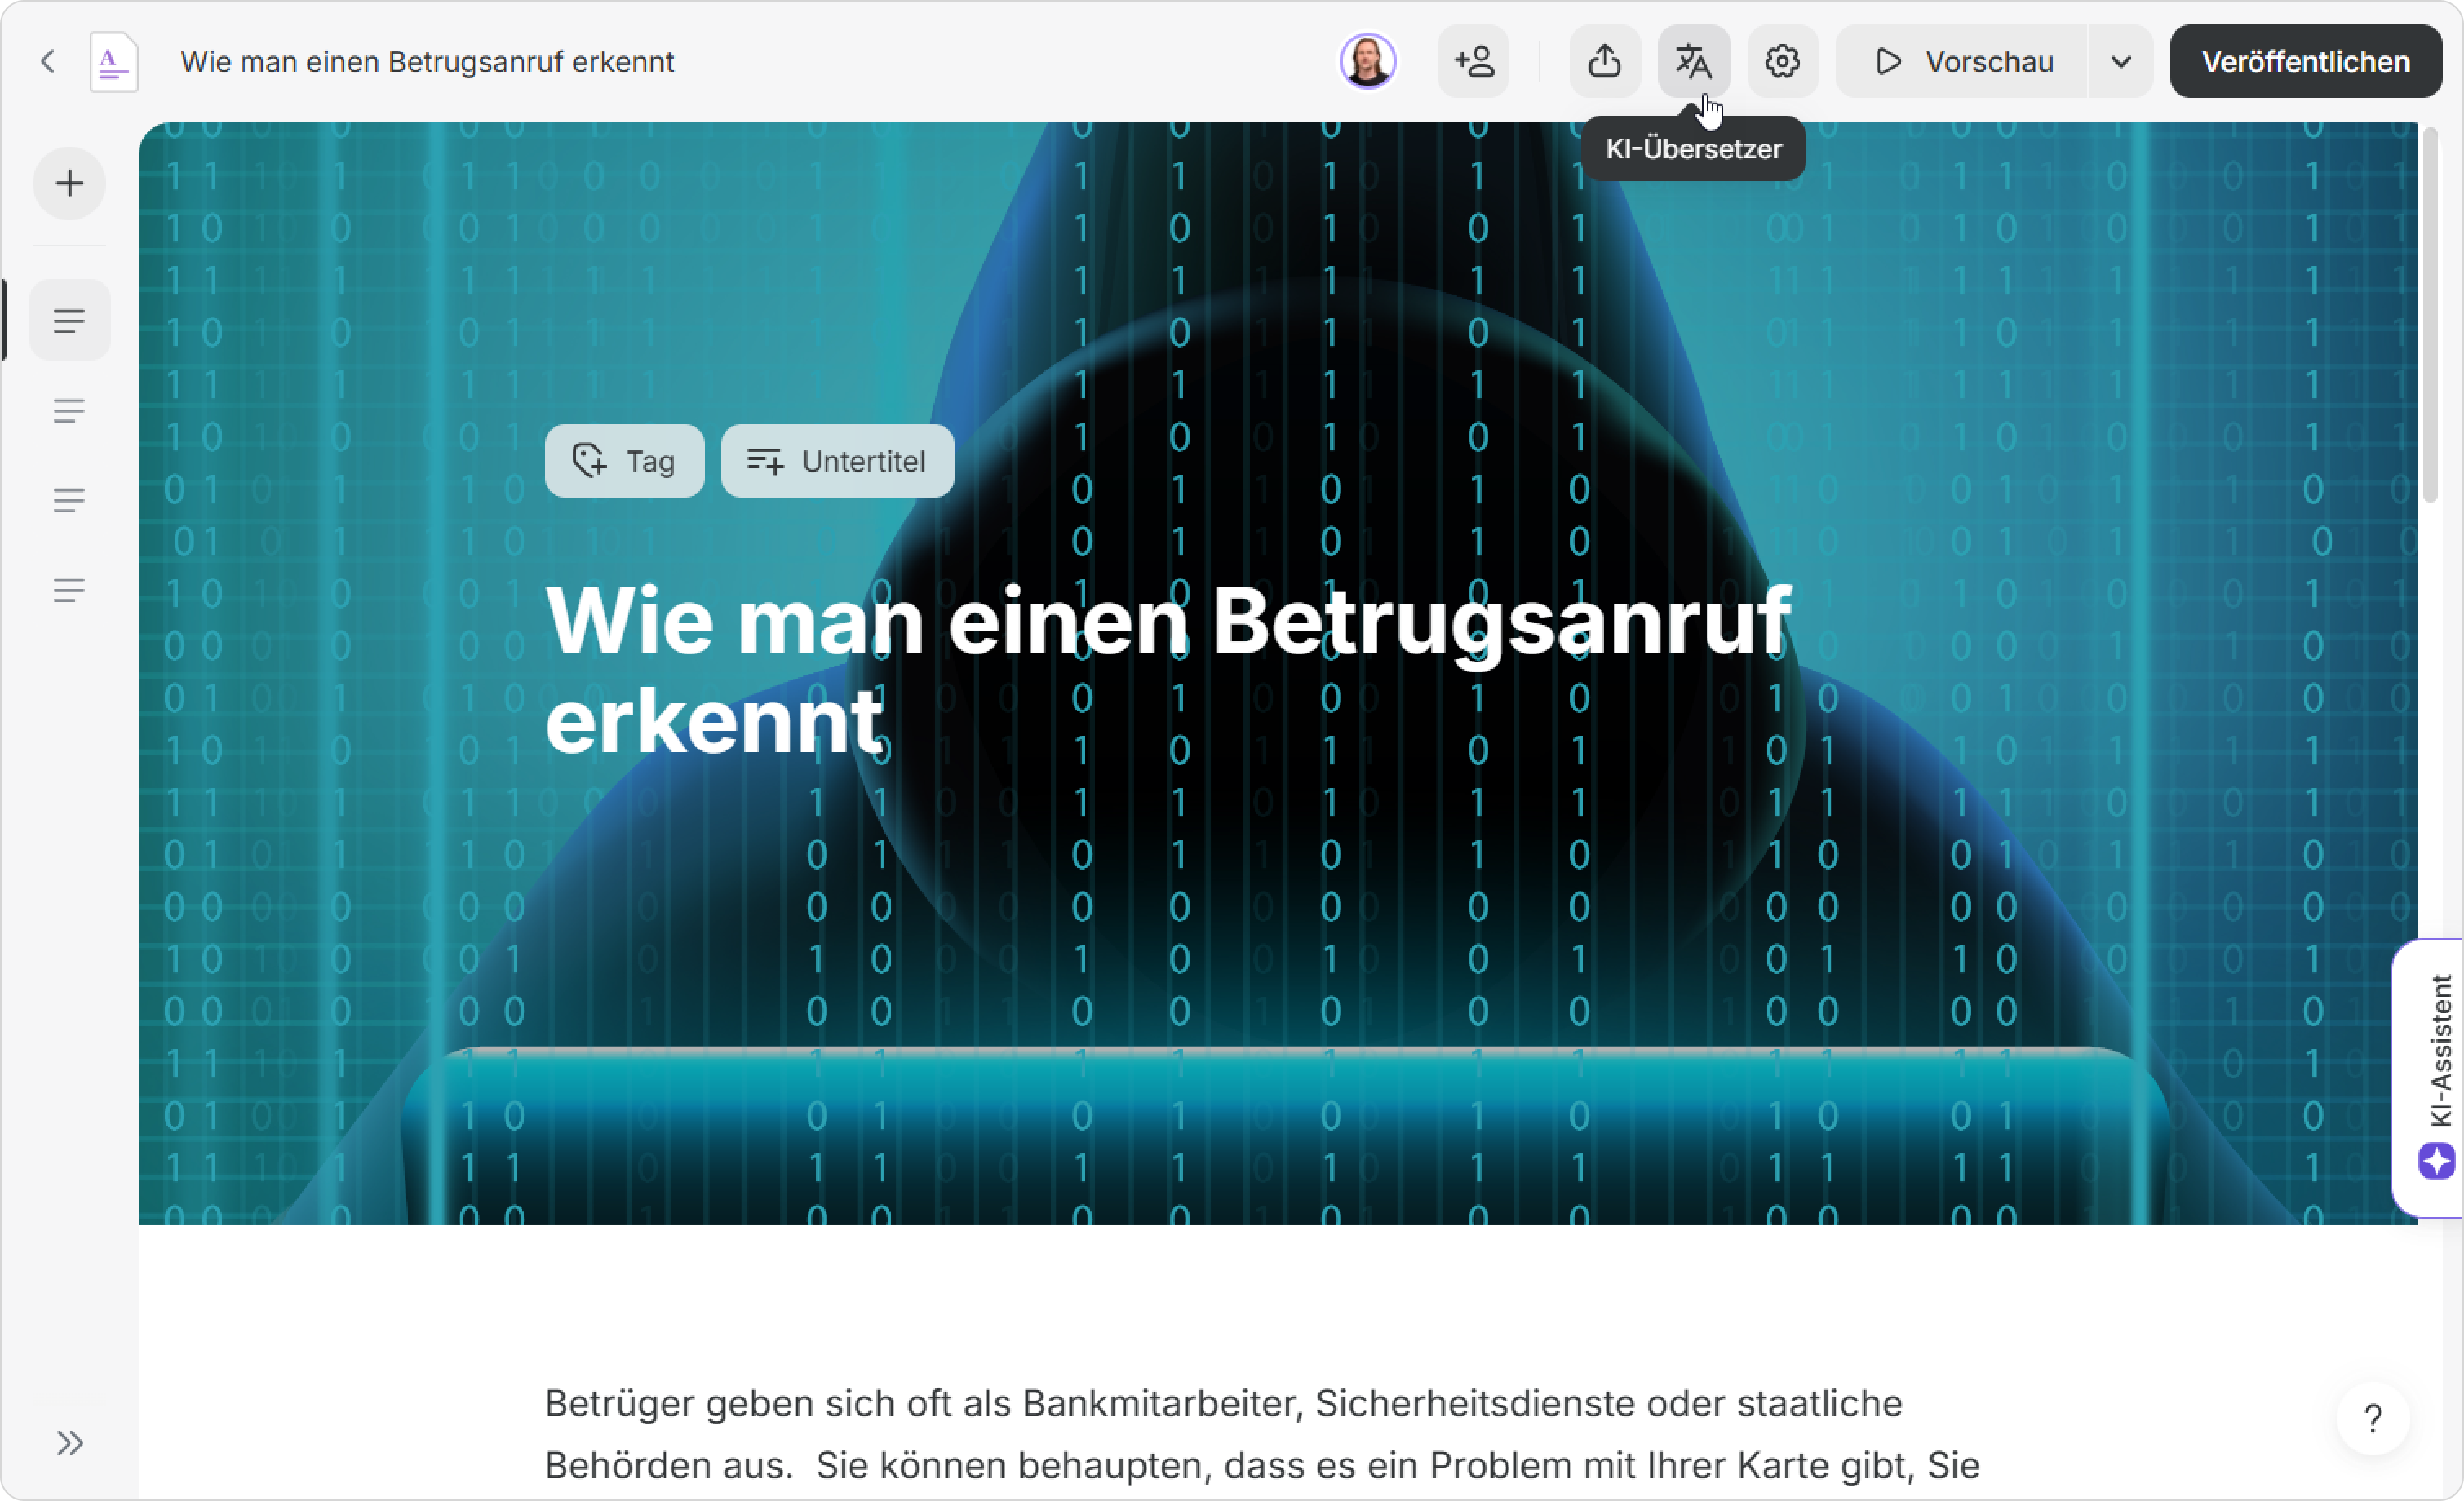This screenshot has width=2464, height=1501.
Task: Click the back arrow icon
Action: pos(47,62)
